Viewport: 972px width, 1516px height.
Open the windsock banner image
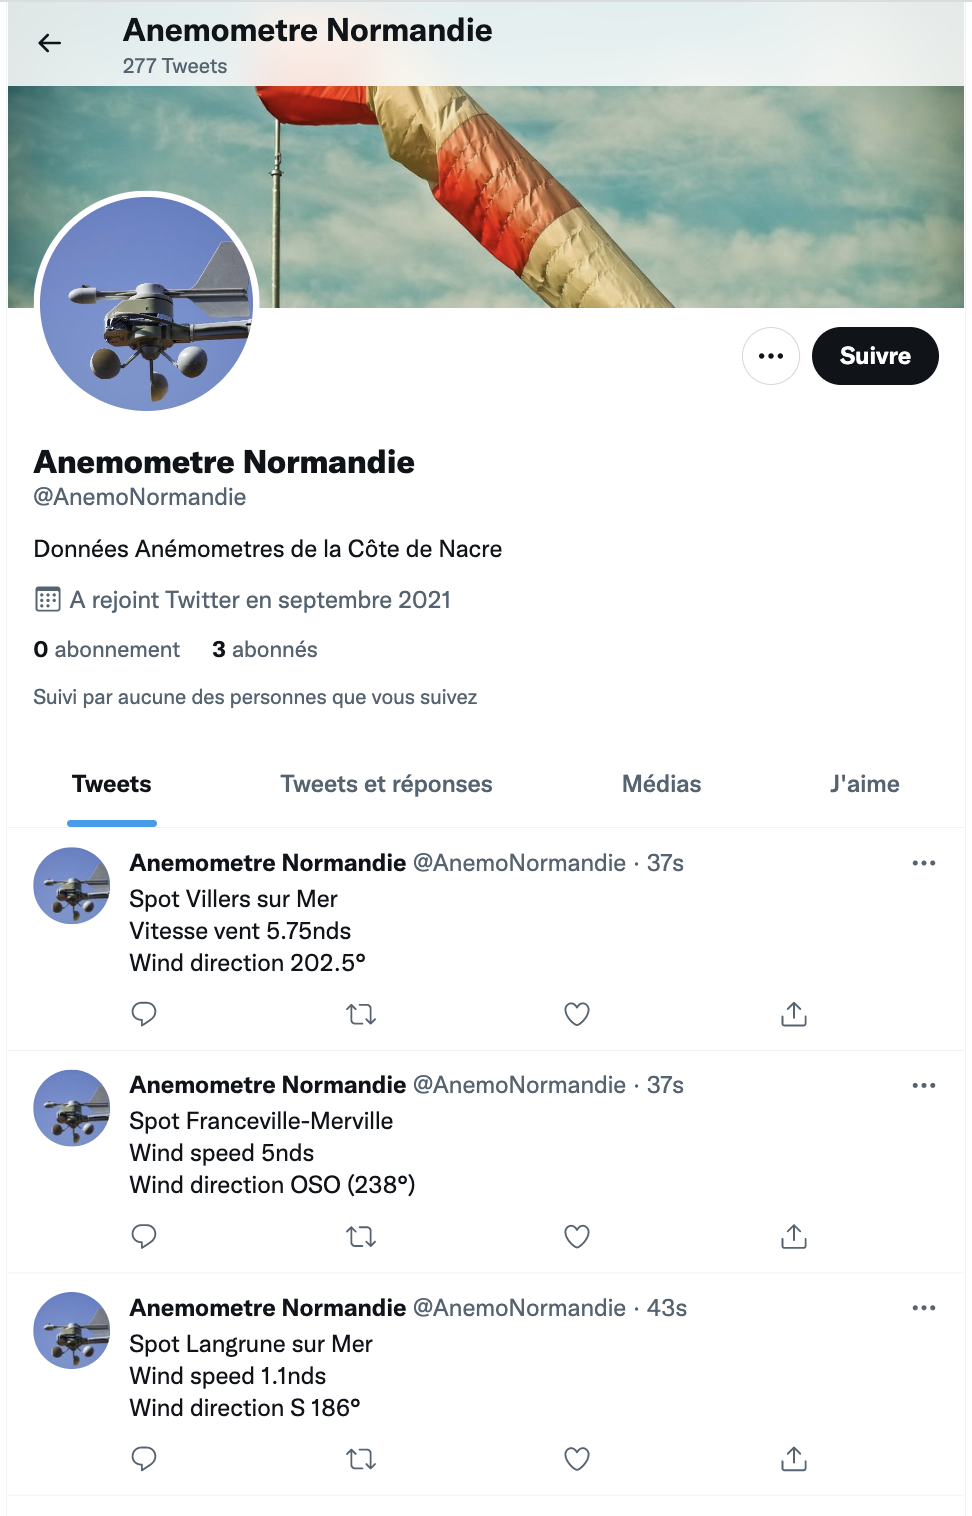point(600,196)
